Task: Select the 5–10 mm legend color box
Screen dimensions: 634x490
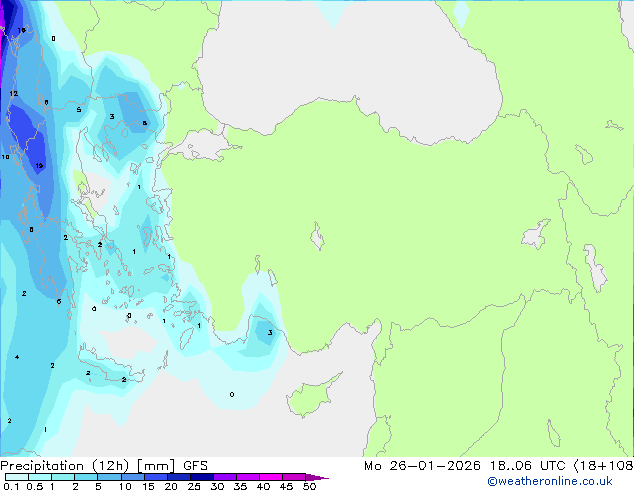Action: 110,477
